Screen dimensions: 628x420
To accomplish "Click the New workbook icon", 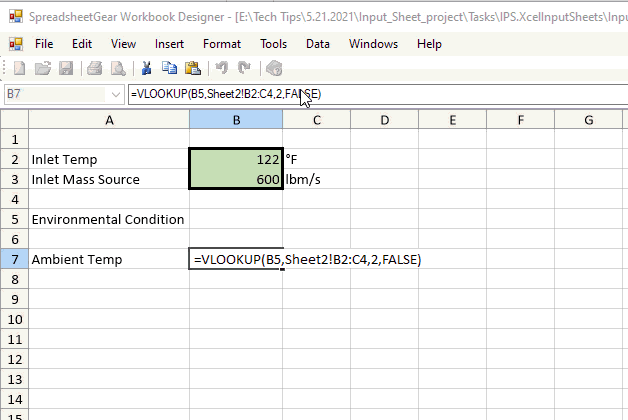I will [19, 68].
